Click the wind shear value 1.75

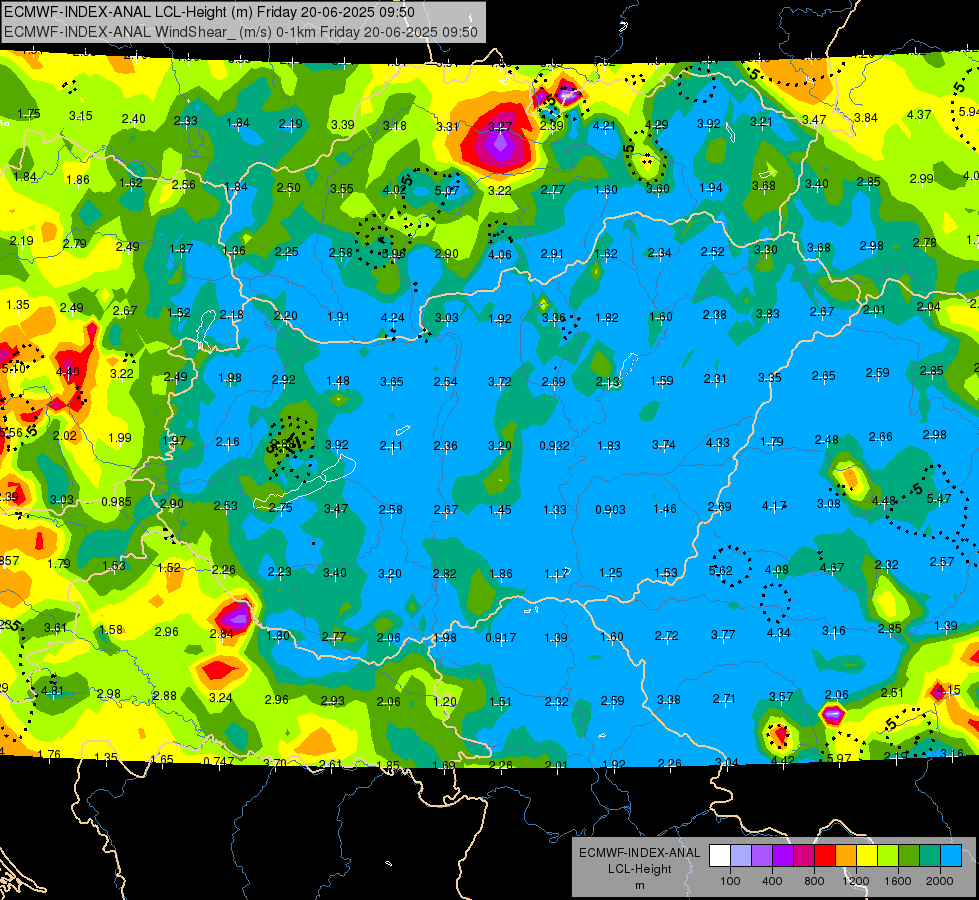click(x=29, y=114)
